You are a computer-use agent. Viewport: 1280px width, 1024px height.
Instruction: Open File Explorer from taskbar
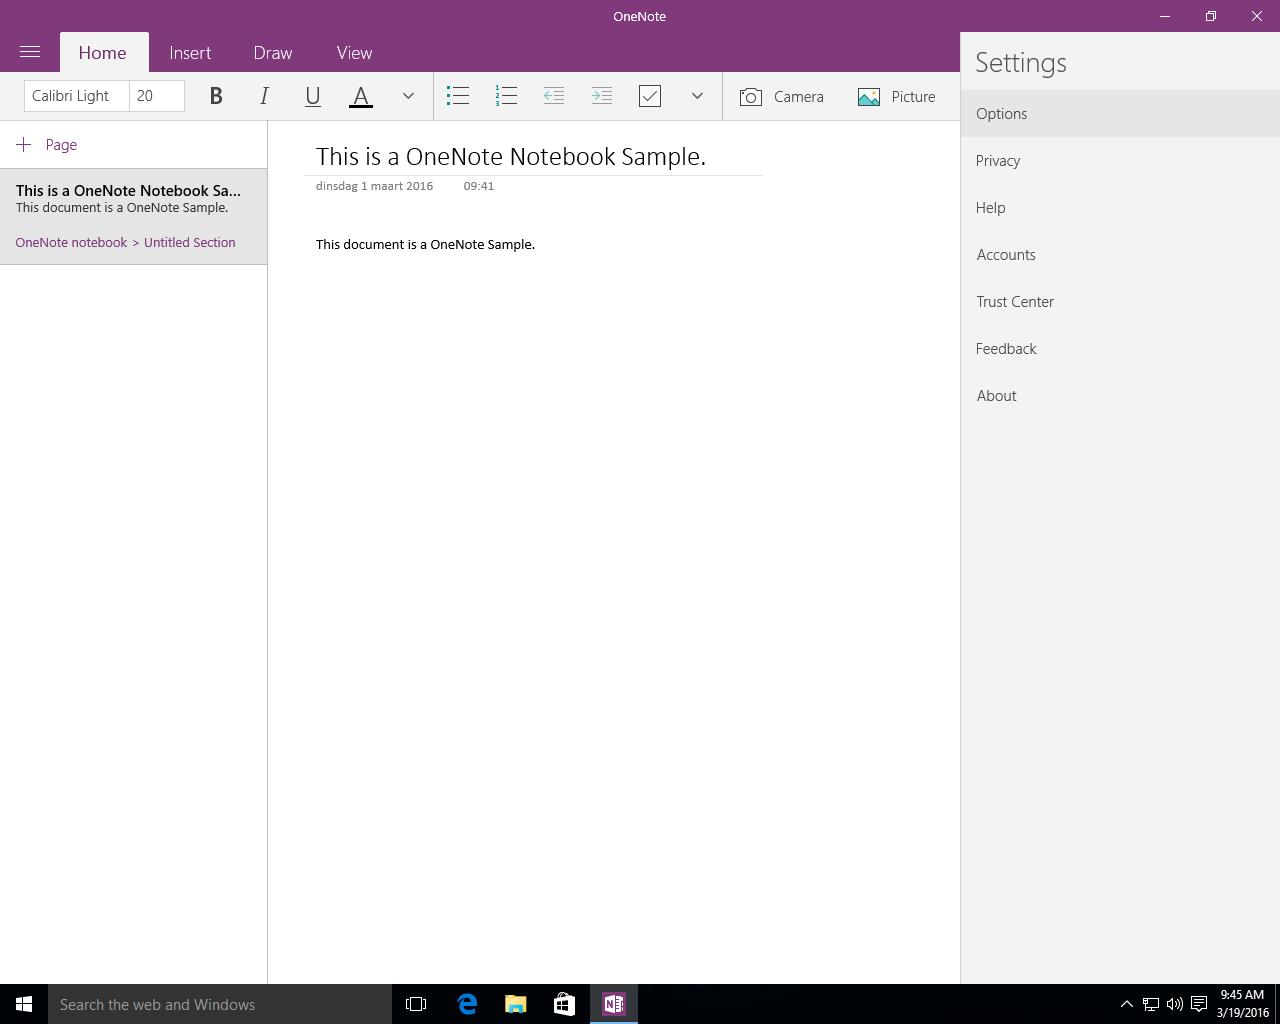click(516, 1004)
